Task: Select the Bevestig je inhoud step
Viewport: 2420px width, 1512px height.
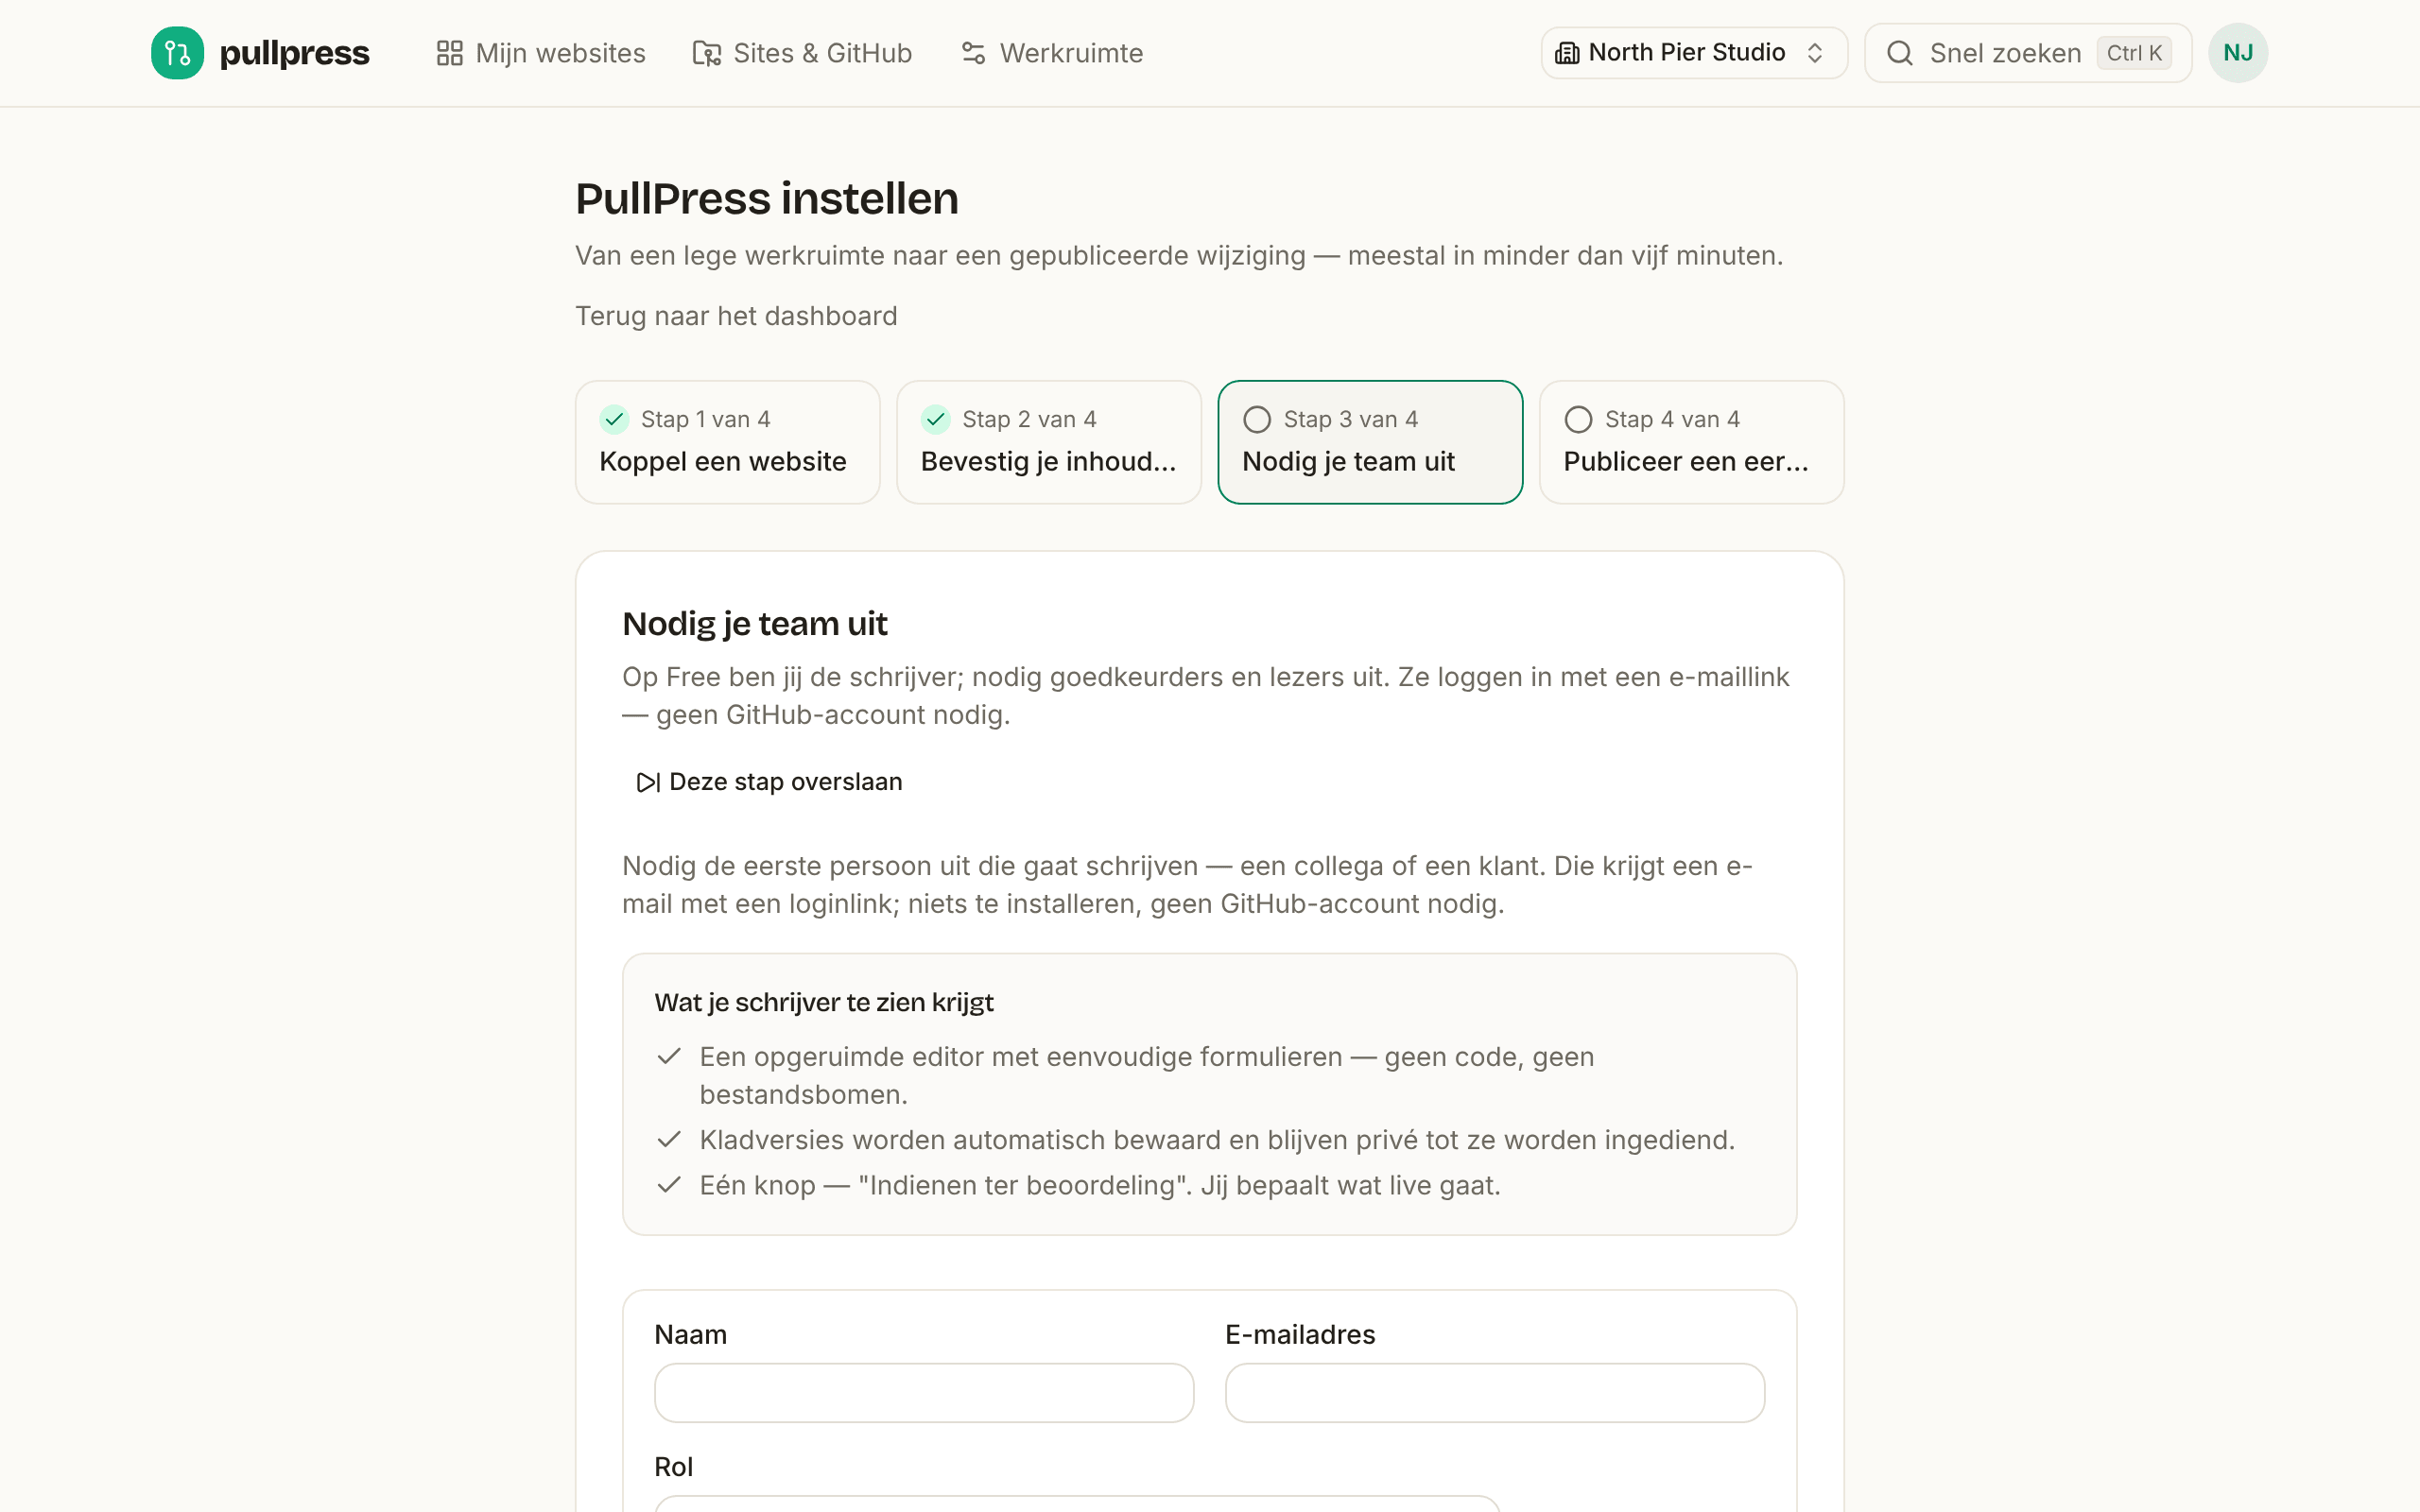Action: [1049, 442]
